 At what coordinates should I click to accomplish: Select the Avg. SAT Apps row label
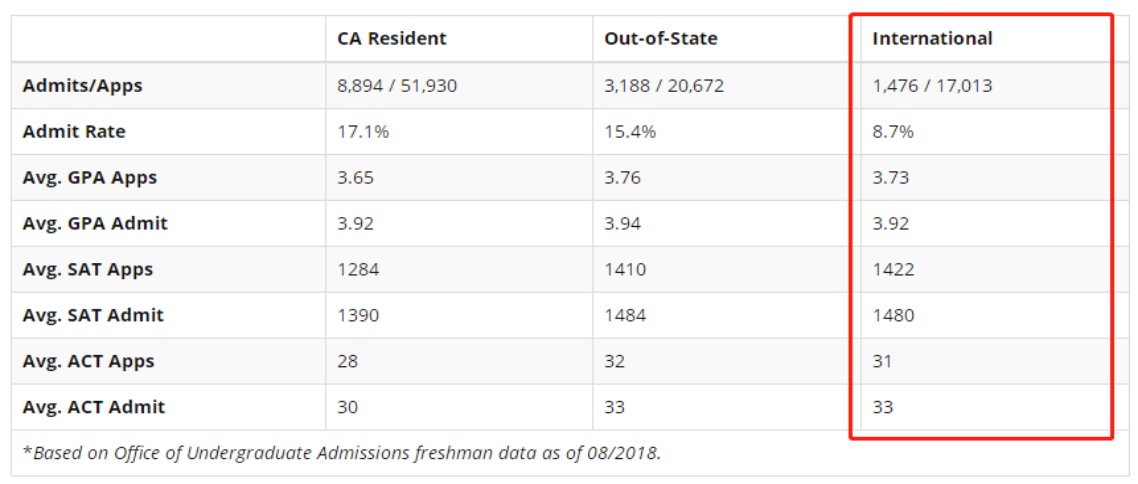(x=88, y=270)
